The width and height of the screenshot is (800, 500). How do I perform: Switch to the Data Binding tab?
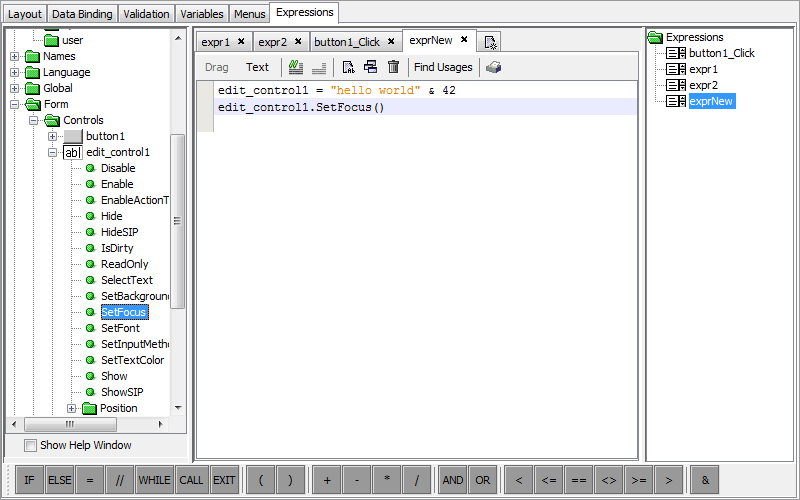coord(82,14)
